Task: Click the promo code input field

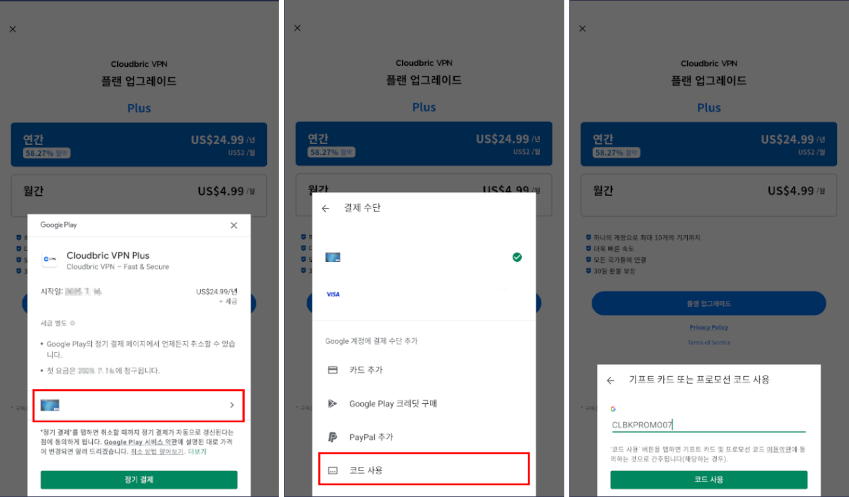Action: [x=708, y=425]
